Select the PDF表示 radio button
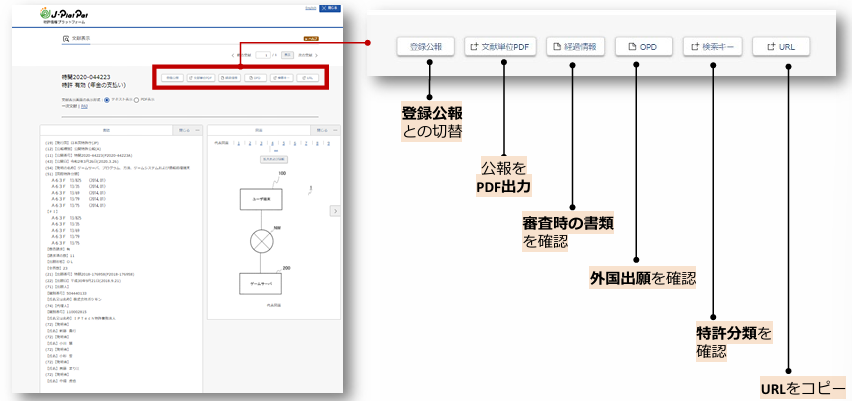Screen dimensions: 852x401 click(136, 100)
